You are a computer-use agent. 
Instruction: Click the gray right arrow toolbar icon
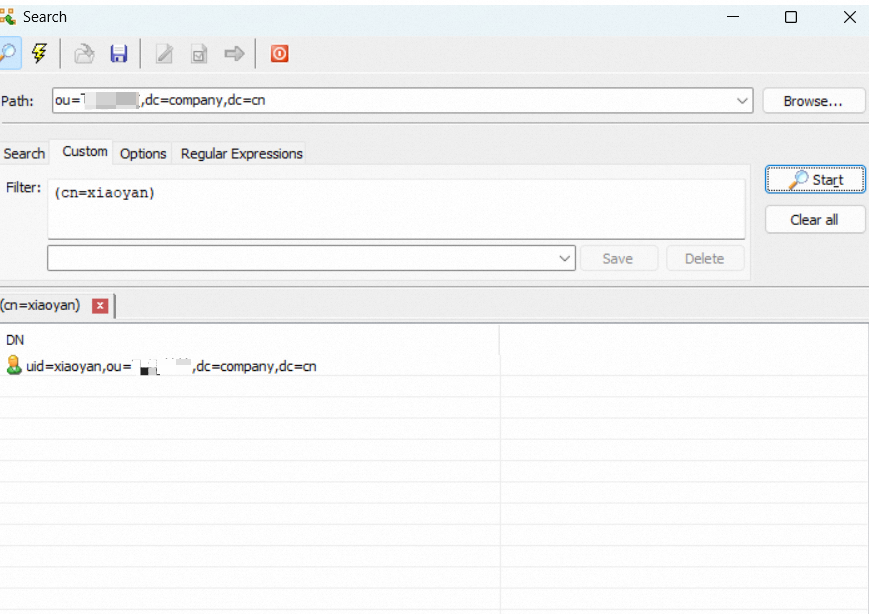[x=234, y=54]
